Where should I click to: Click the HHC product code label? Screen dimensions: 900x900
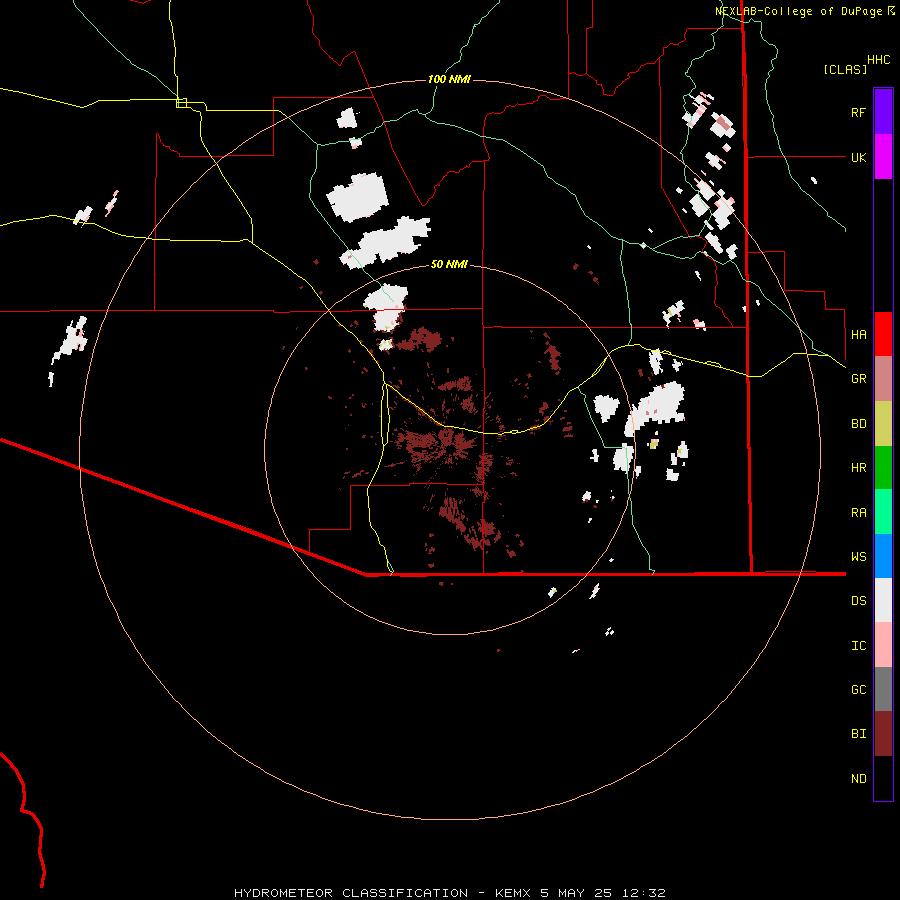[878, 60]
